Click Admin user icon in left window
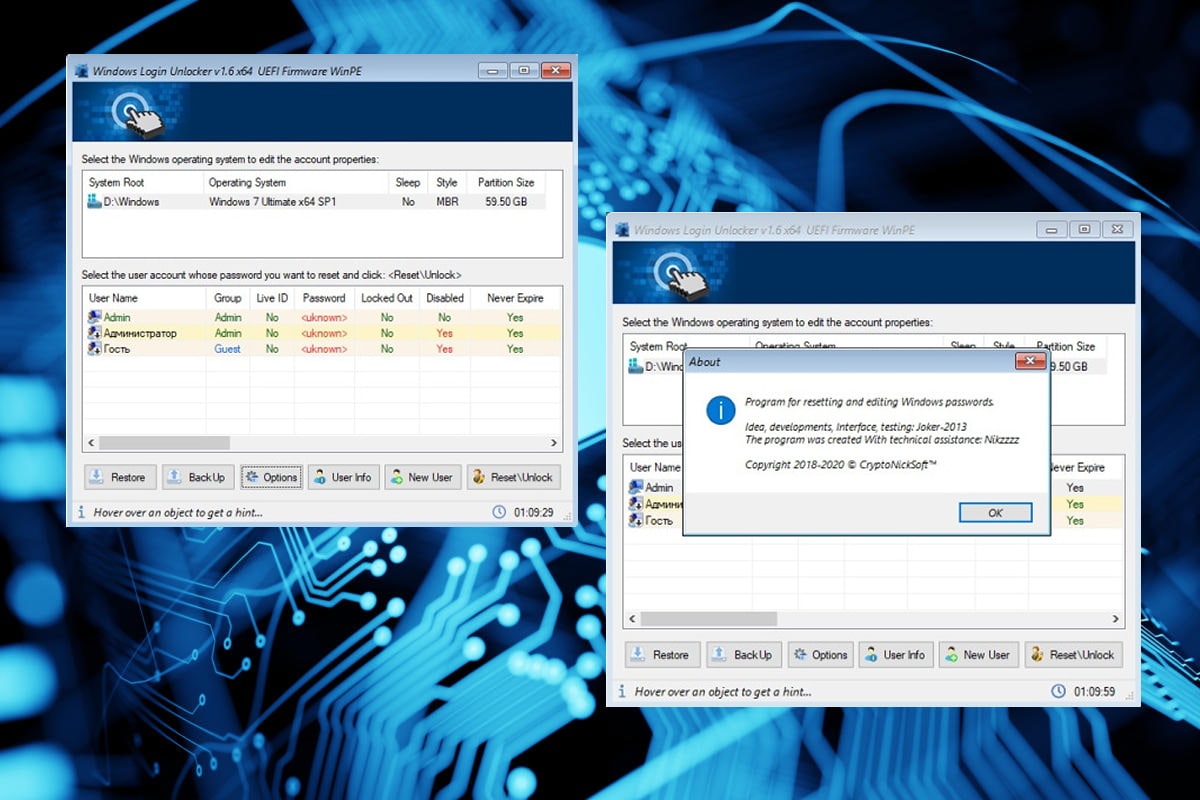This screenshot has width=1200, height=800. (x=95, y=317)
